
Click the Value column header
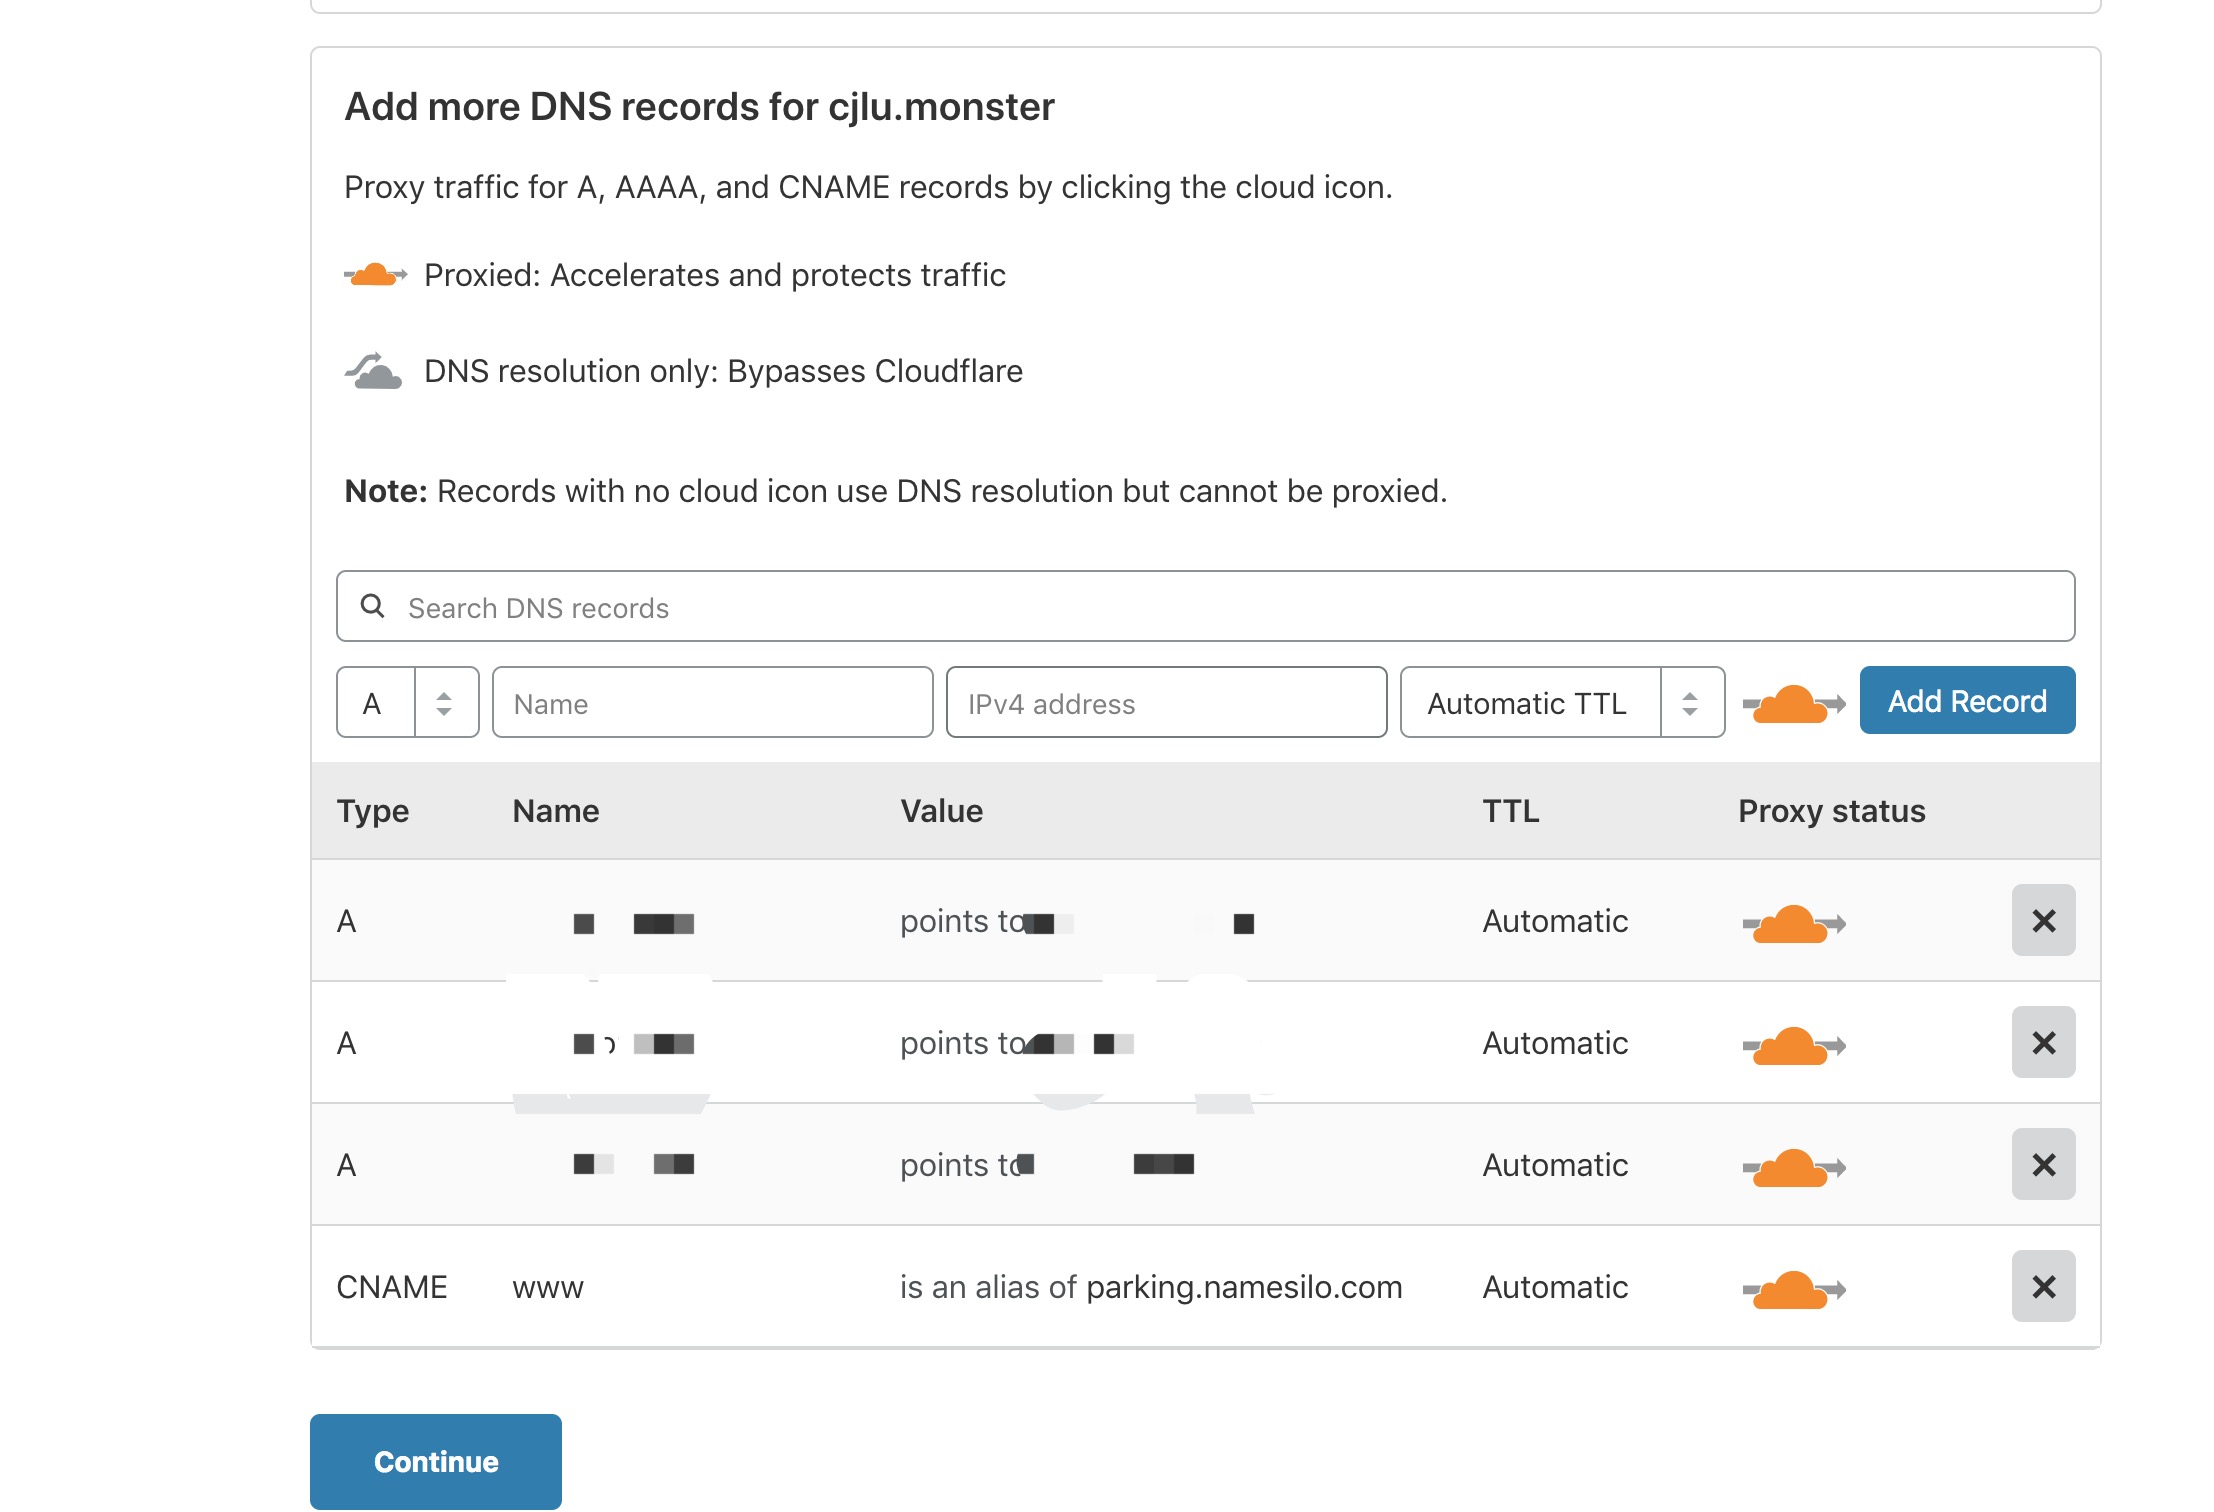tap(941, 810)
